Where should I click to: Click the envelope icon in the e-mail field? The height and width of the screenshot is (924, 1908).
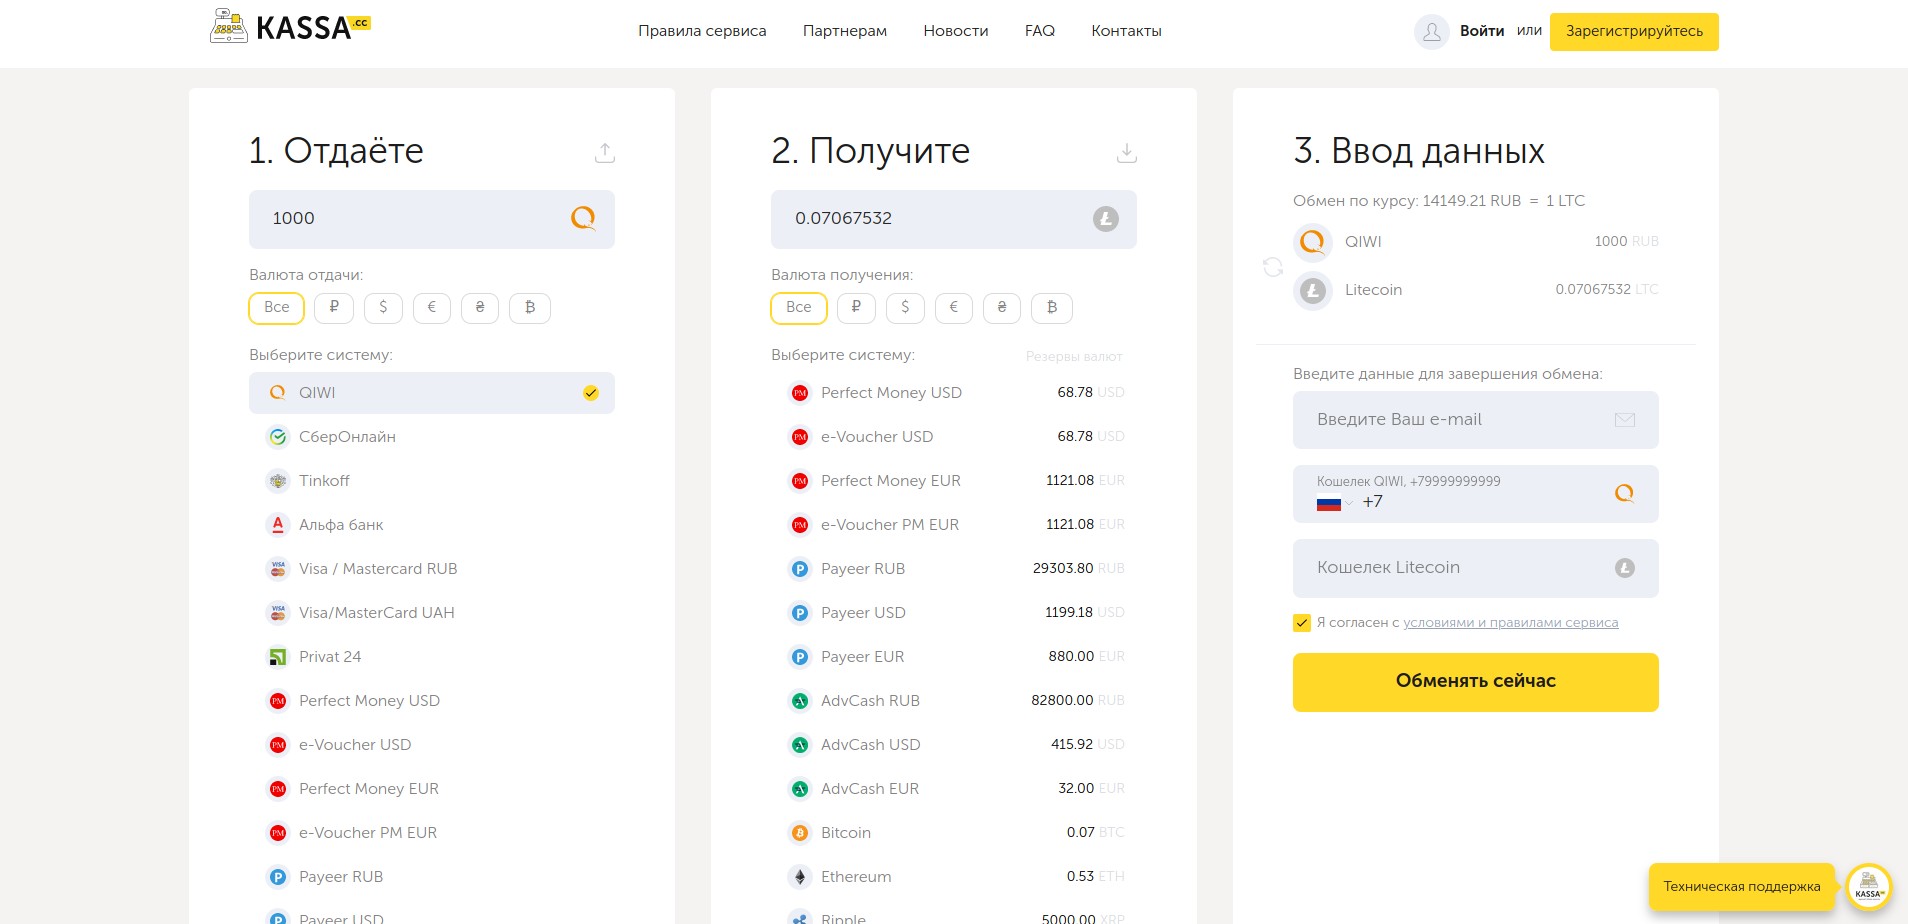click(1625, 420)
